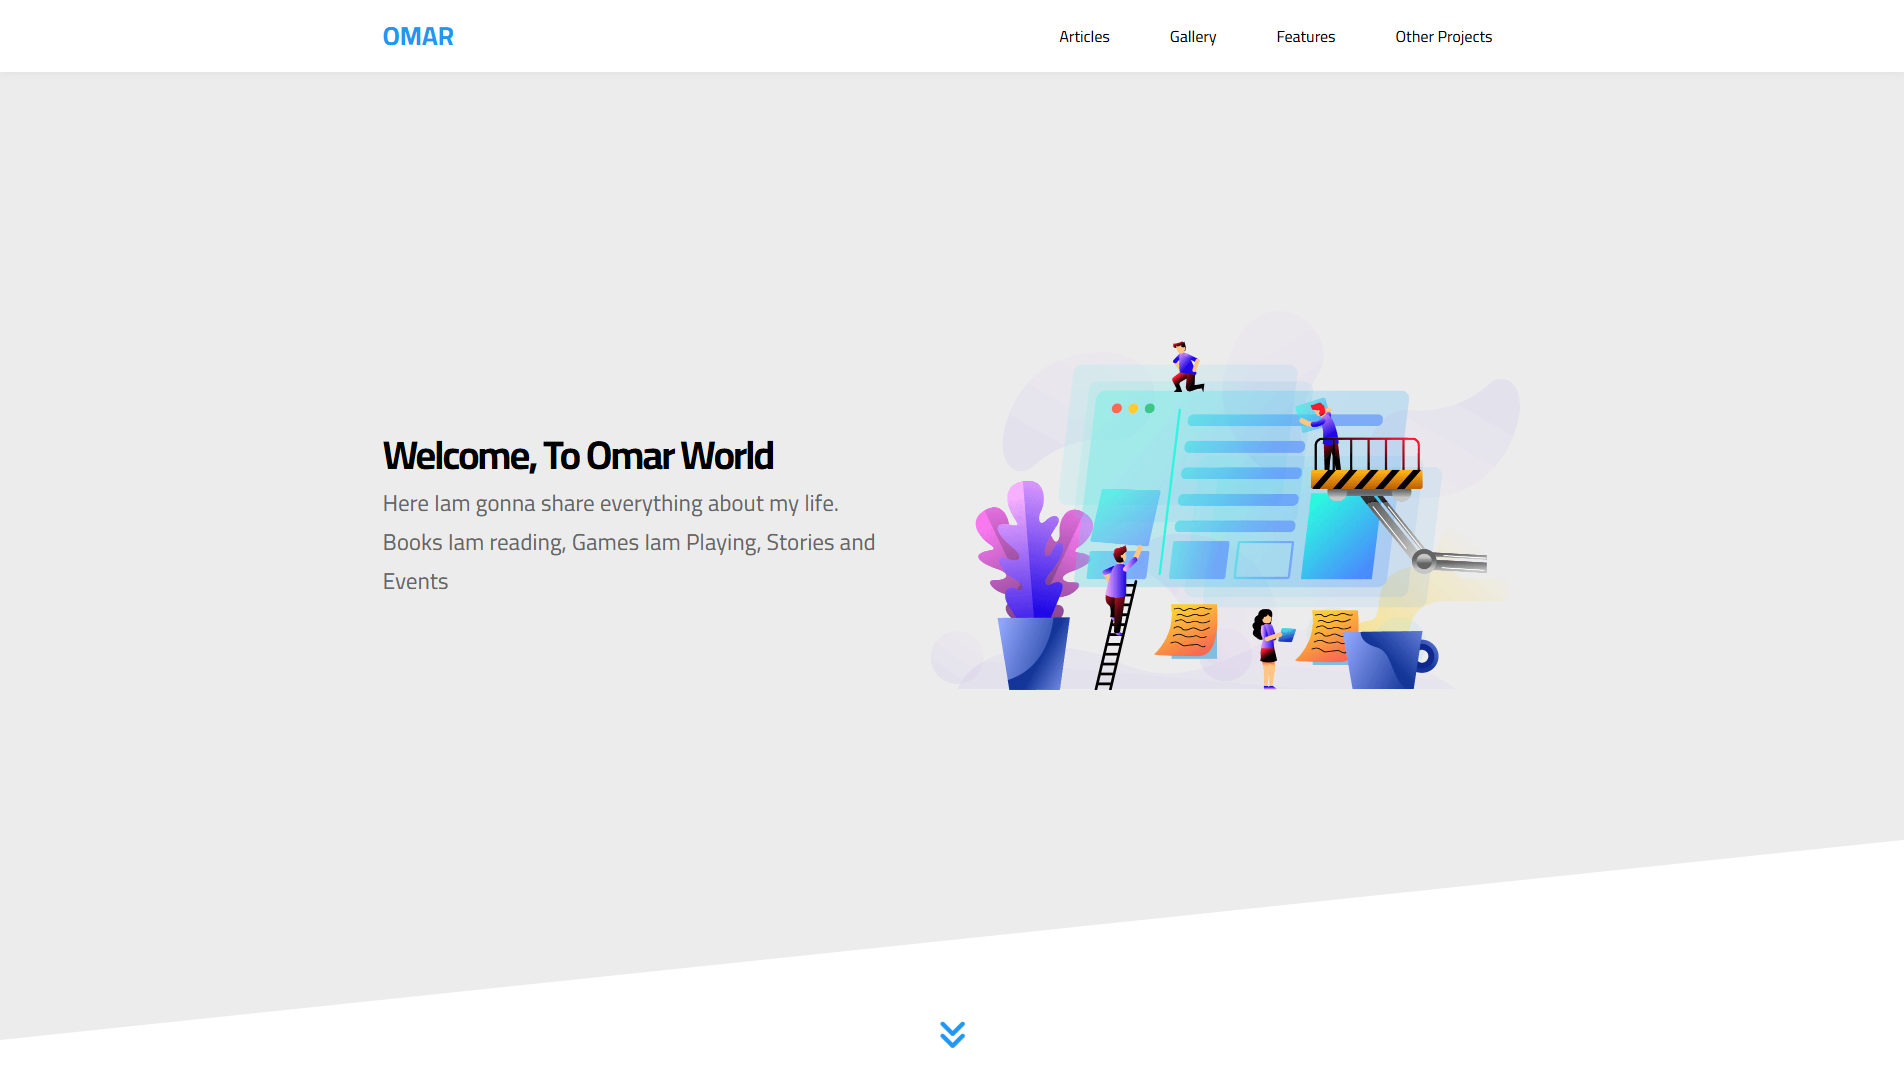Click the black-yellow striped lift platform
This screenshot has height=1079, width=1904.
click(1366, 480)
